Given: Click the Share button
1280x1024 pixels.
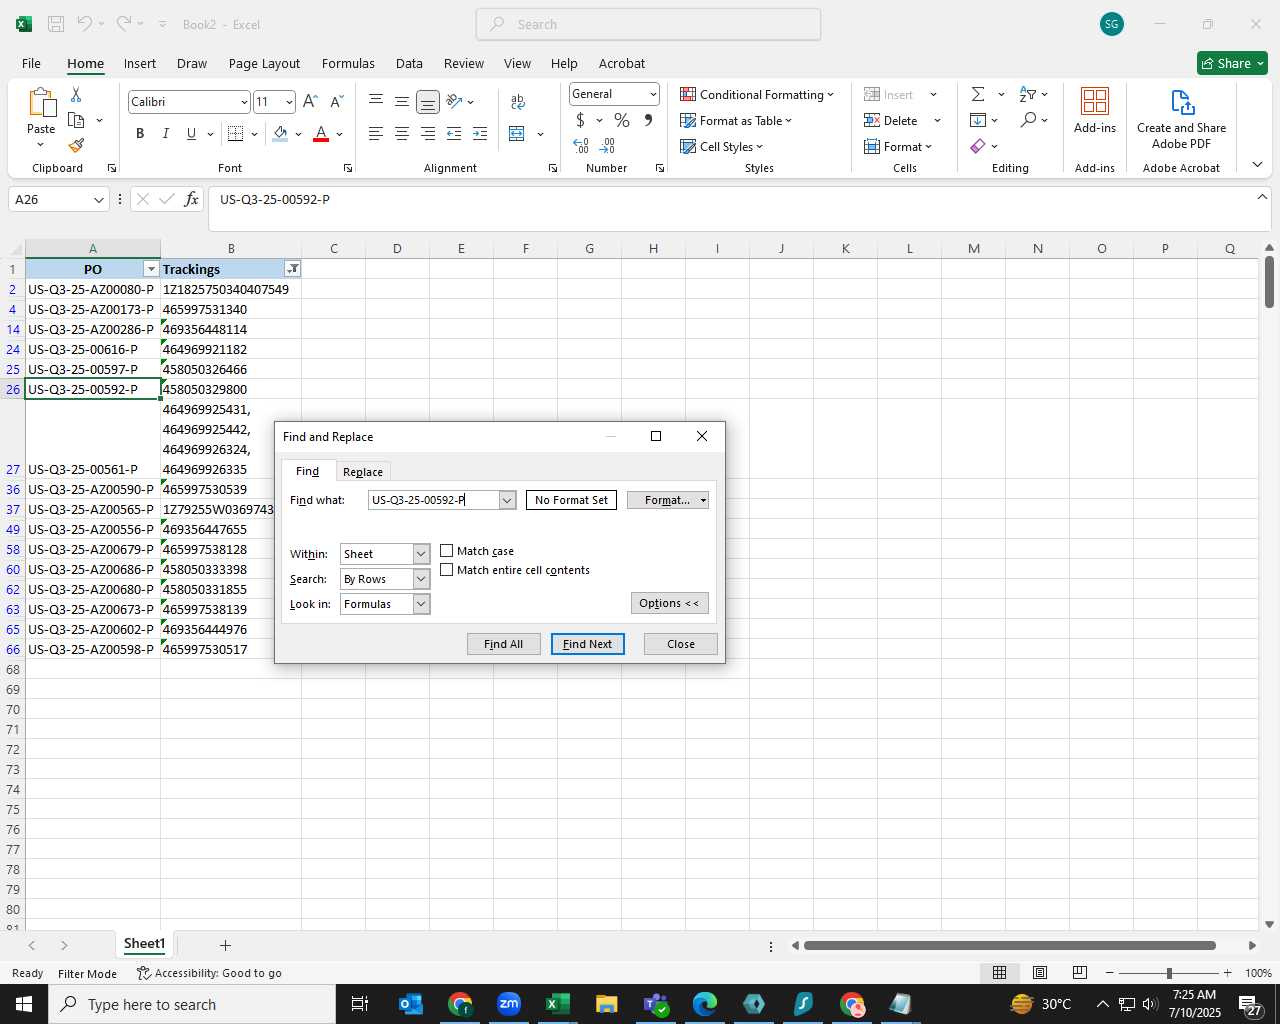Looking at the screenshot, I should click(1232, 63).
